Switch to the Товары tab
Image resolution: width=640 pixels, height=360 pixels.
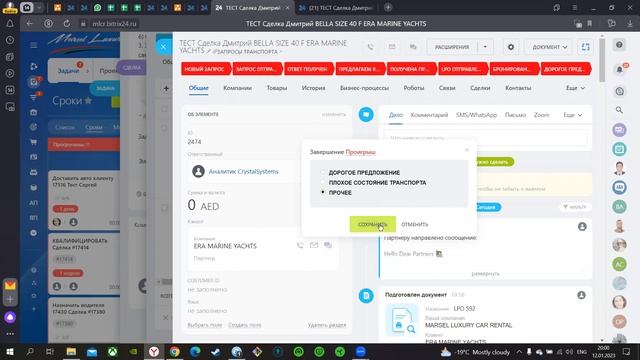[277, 88]
